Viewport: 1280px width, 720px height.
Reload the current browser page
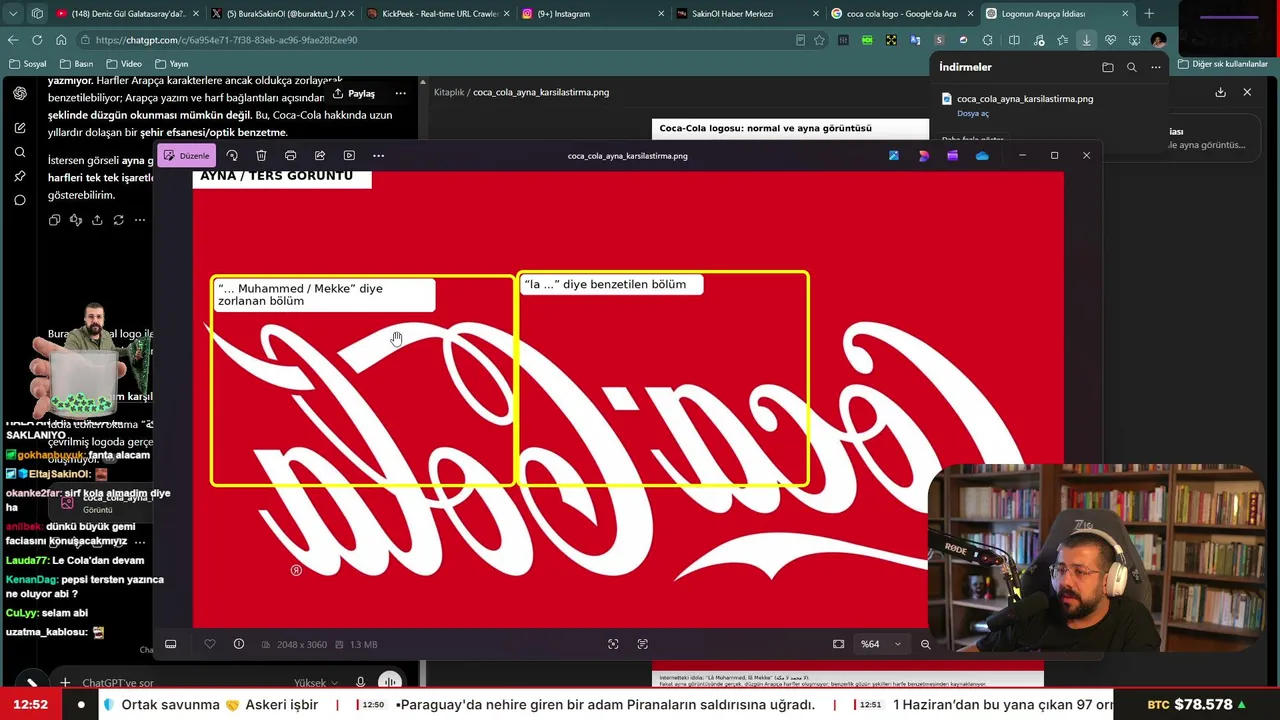tap(37, 40)
